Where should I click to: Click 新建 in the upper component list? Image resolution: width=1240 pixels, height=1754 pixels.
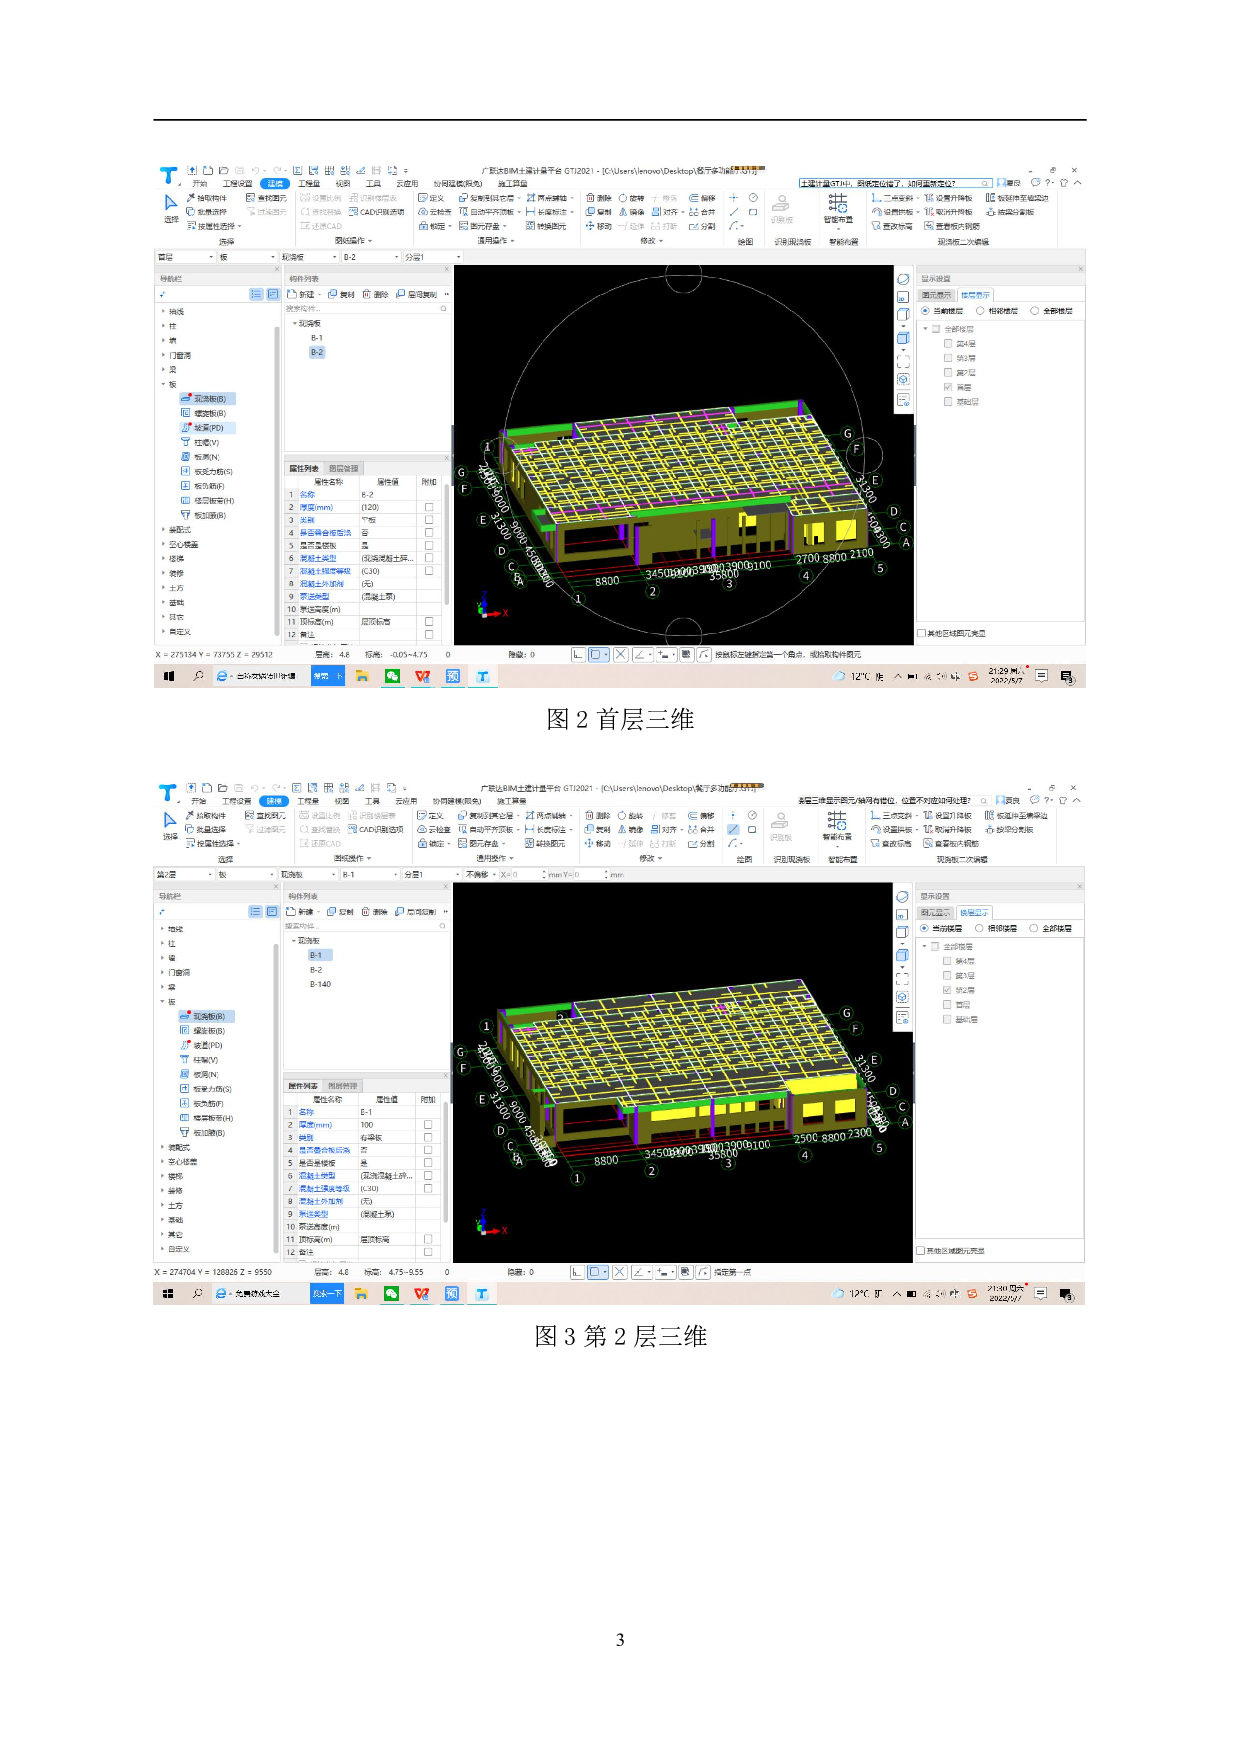pyautogui.click(x=302, y=295)
